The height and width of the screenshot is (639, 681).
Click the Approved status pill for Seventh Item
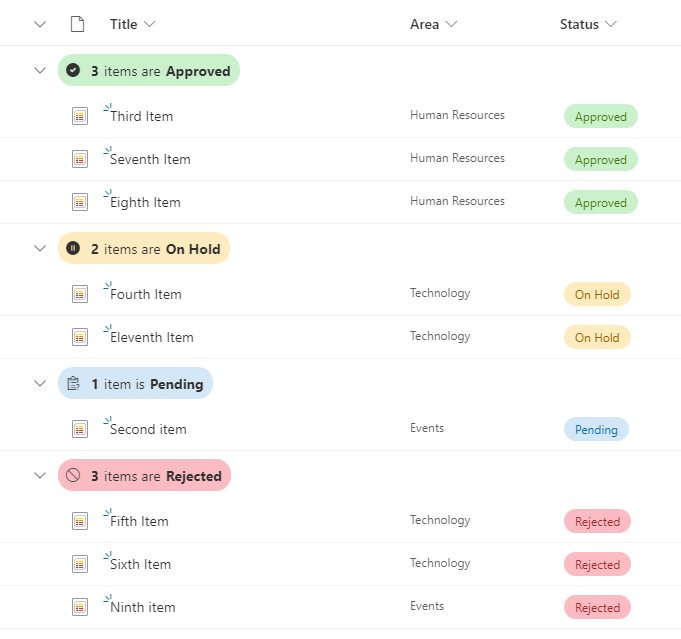click(601, 159)
